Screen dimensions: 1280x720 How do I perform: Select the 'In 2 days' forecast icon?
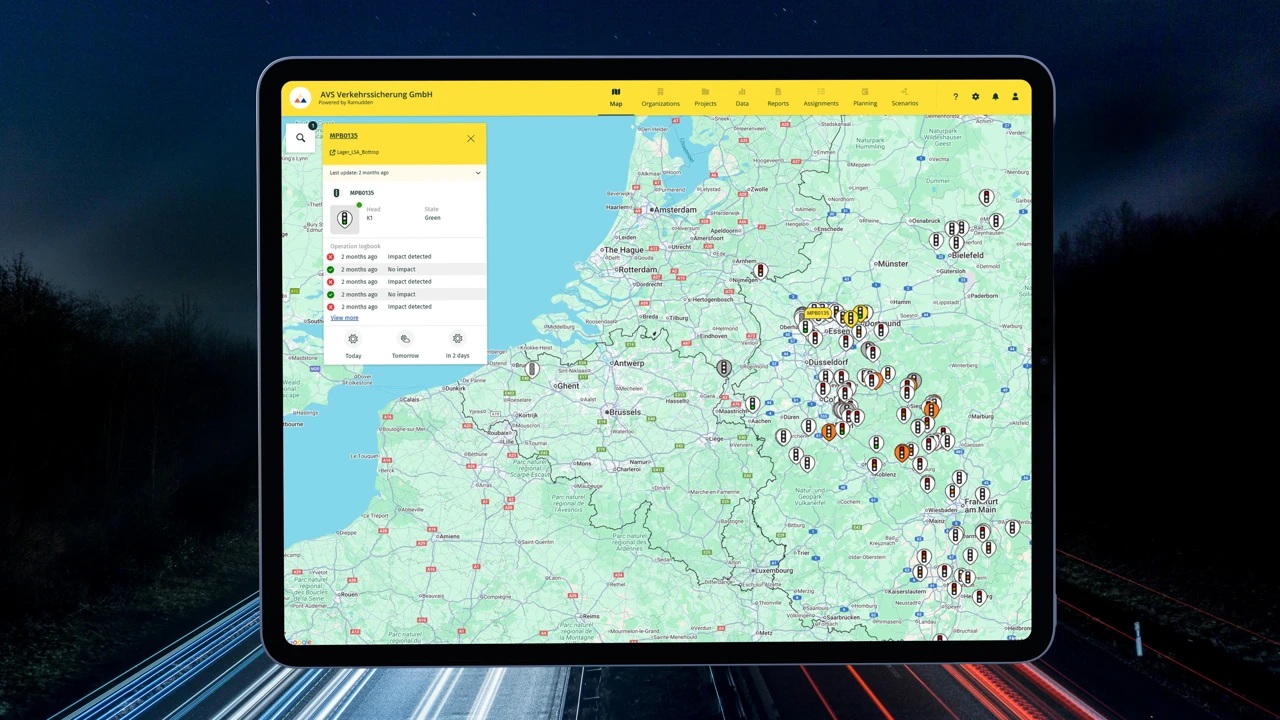tap(457, 340)
